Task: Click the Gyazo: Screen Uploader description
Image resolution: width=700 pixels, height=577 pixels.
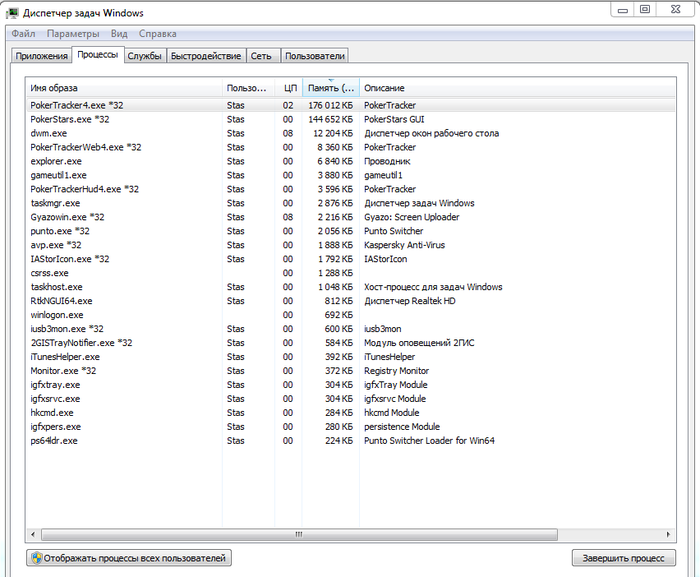Action: pos(412,217)
